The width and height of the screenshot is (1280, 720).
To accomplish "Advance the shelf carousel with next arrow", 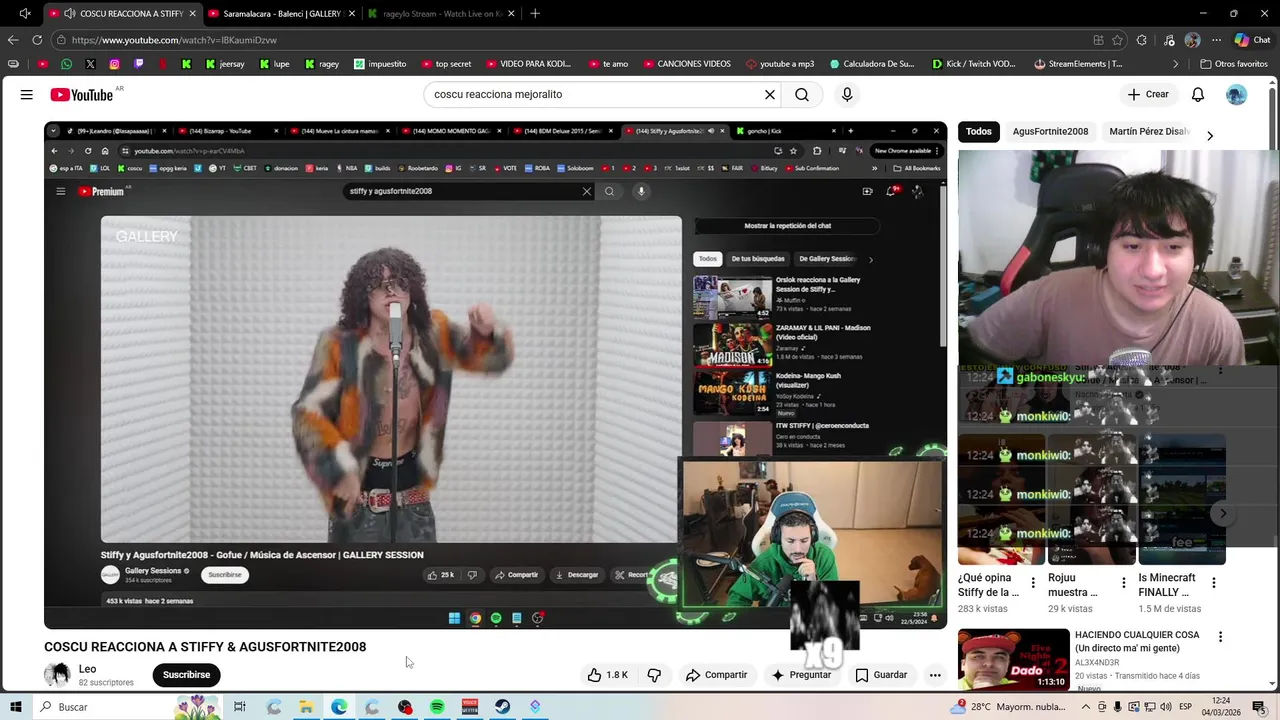I will (1222, 513).
